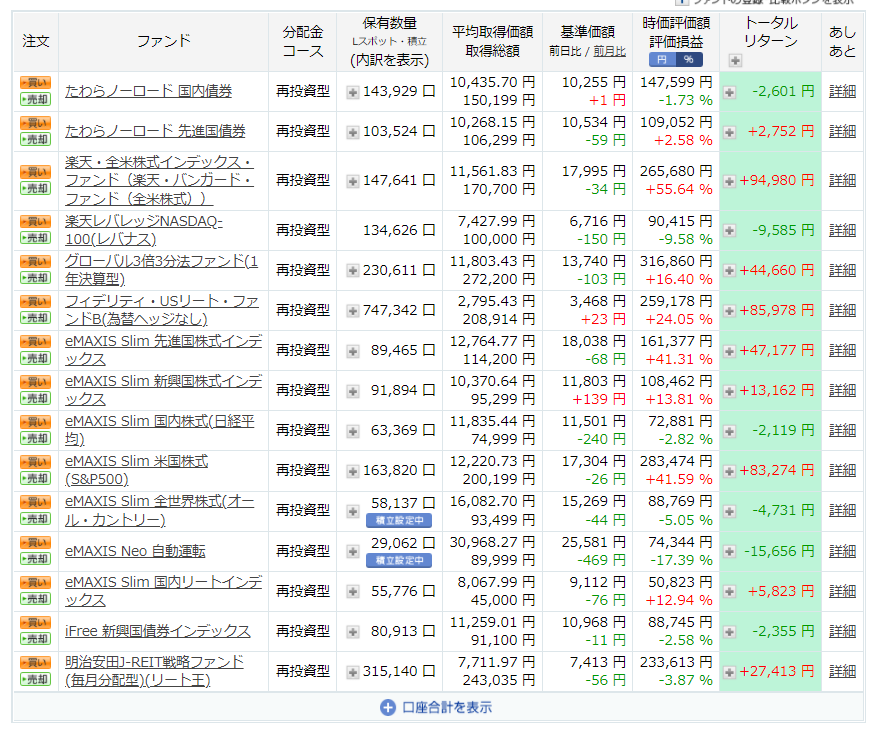Open 詳細 for eMAXIS Neo 自動運転 row

(842, 551)
